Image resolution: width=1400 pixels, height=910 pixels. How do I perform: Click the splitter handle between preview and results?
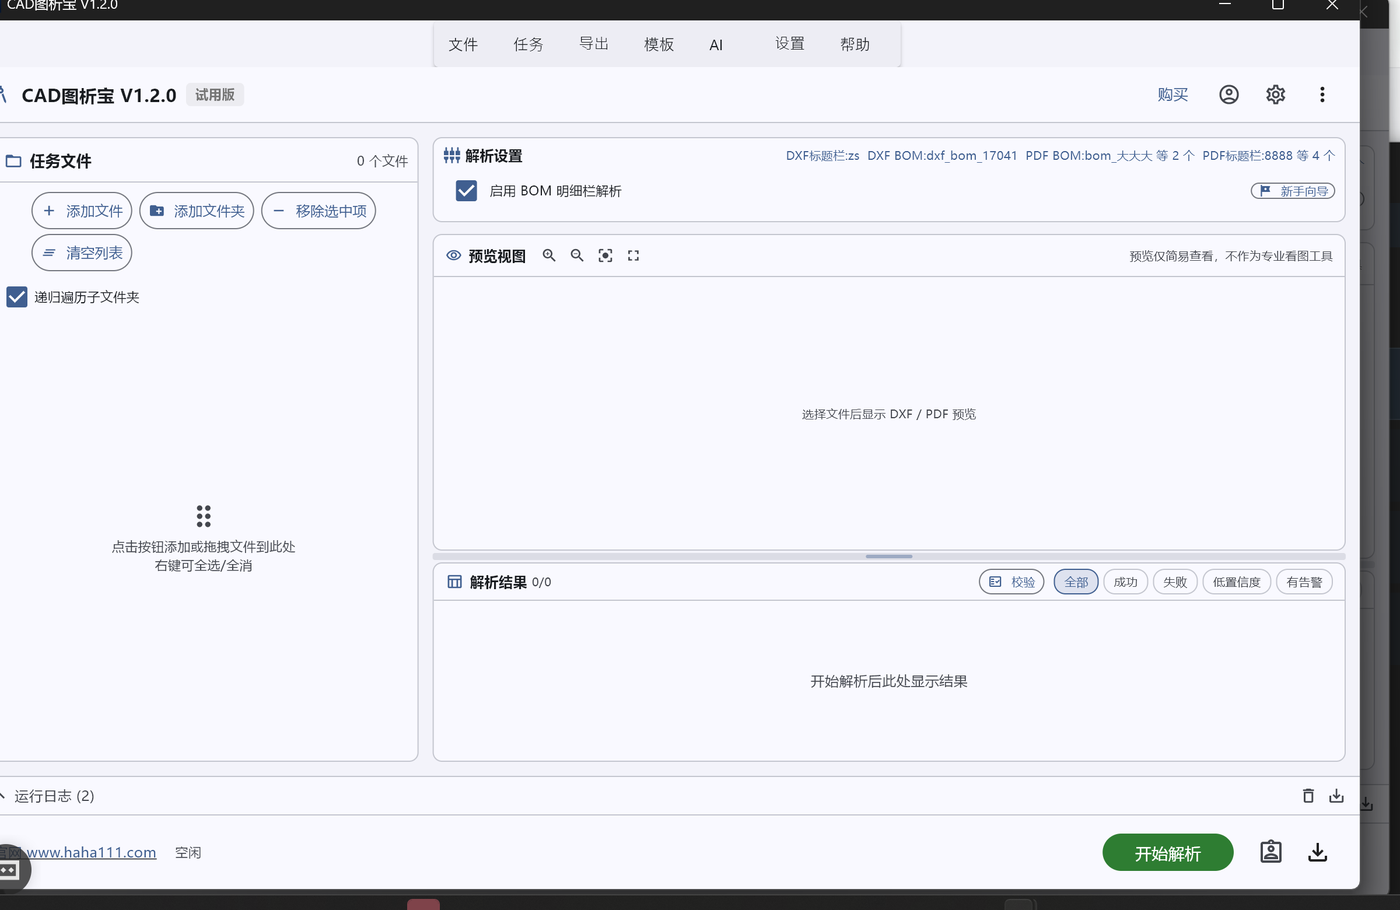click(x=889, y=556)
